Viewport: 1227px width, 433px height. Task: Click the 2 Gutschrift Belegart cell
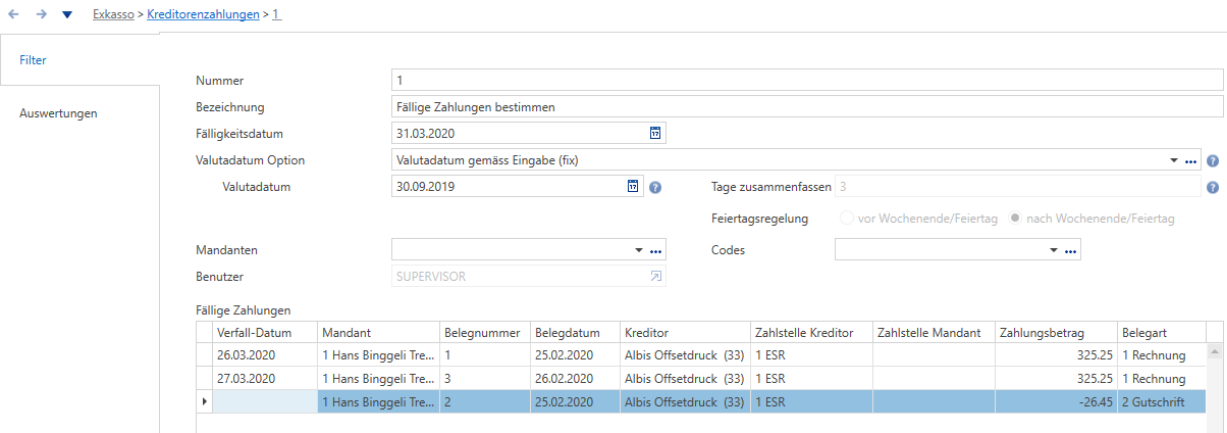point(1162,401)
